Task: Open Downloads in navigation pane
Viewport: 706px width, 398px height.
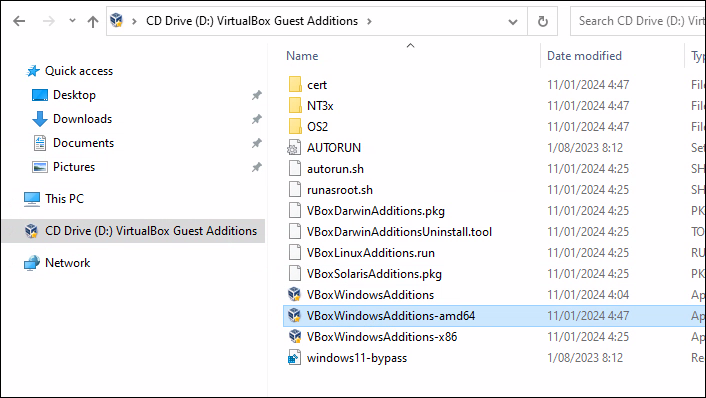Action: [x=82, y=119]
